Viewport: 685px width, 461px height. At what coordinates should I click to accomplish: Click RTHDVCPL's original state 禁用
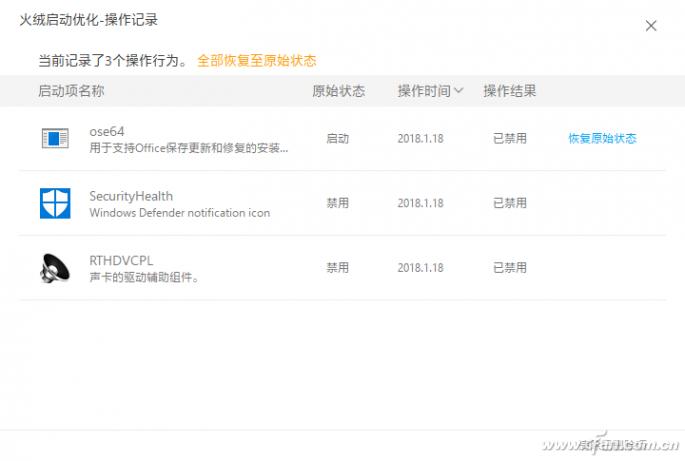338,268
